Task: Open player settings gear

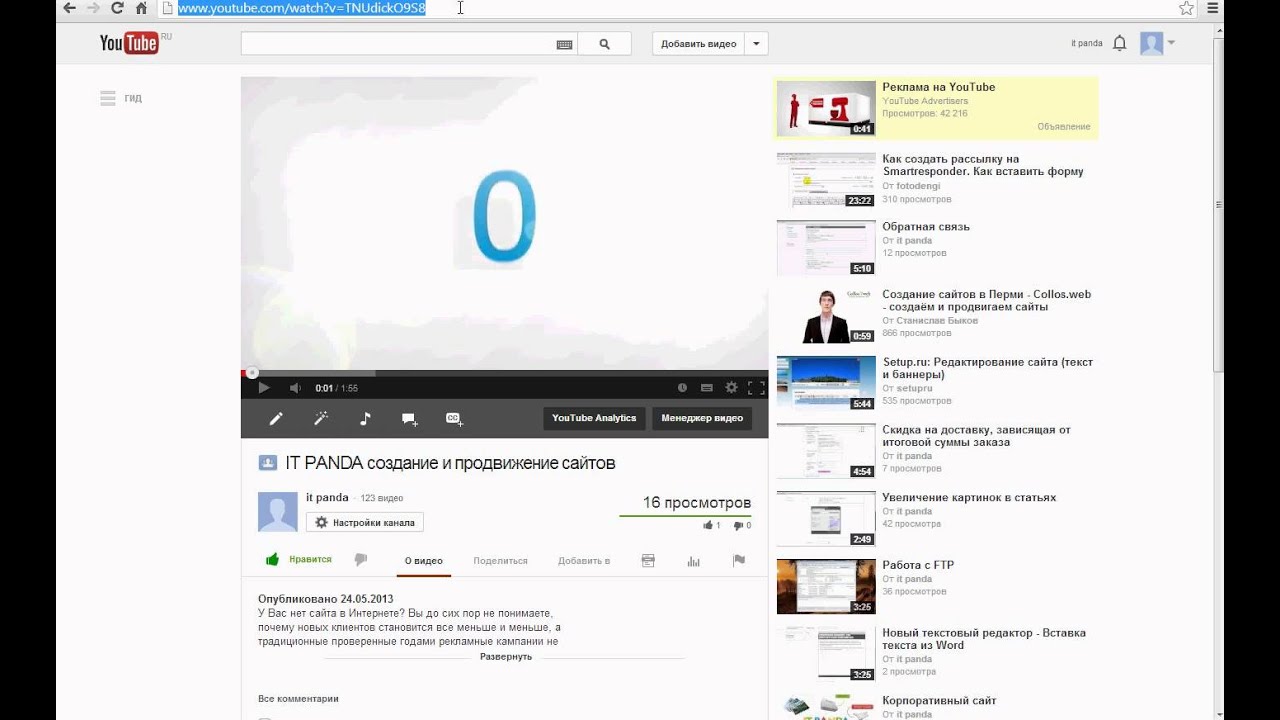Action: pos(731,388)
